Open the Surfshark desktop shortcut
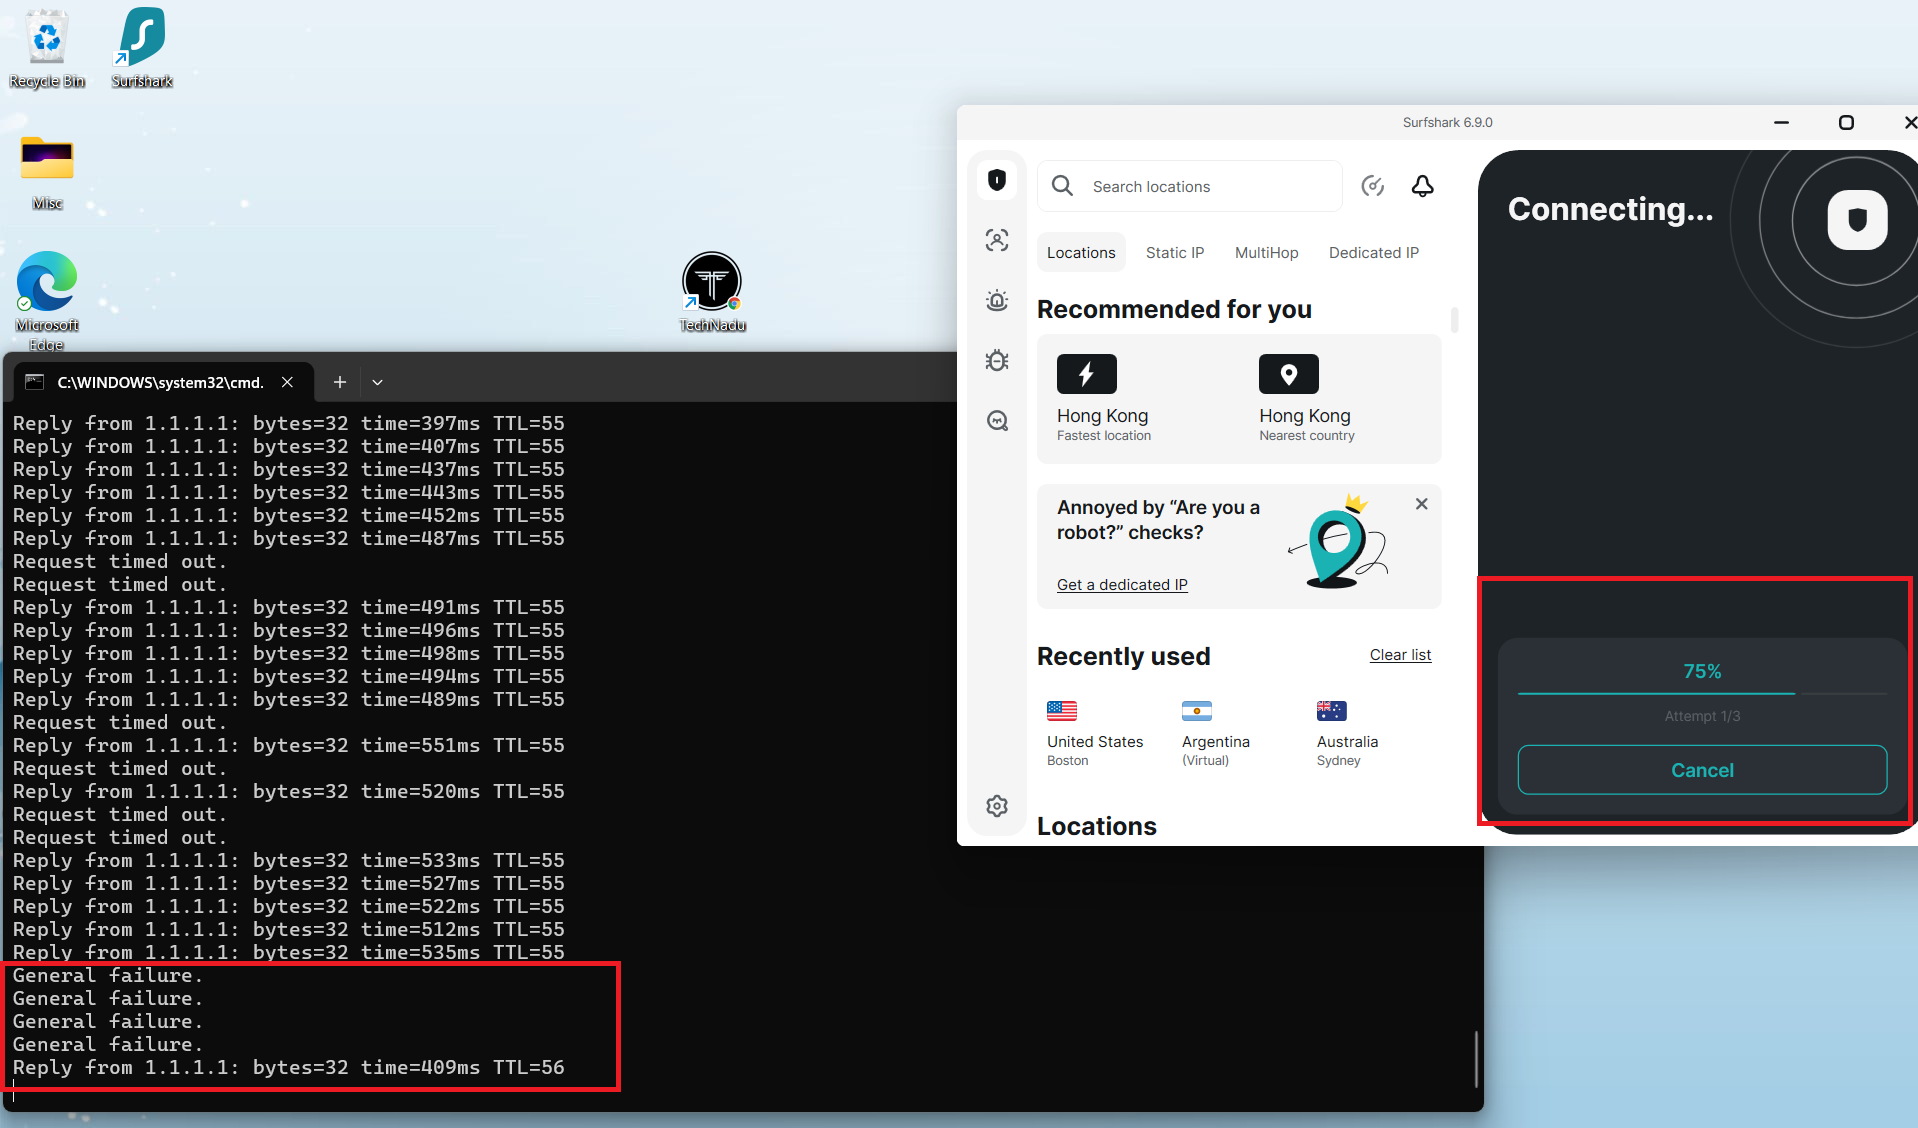 coord(142,48)
